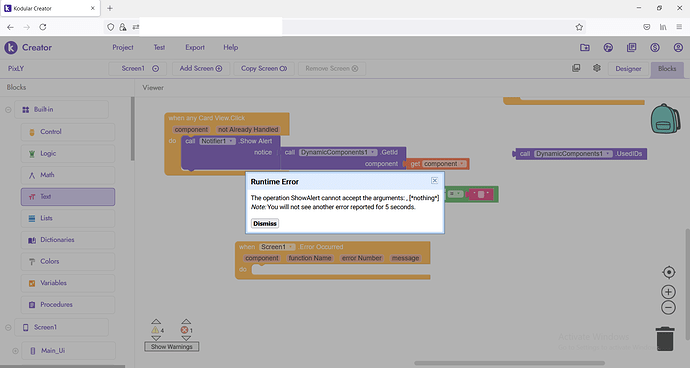This screenshot has height=368, width=690.
Task: Select the Screen1 component in blocks tree
Action: coord(61,328)
